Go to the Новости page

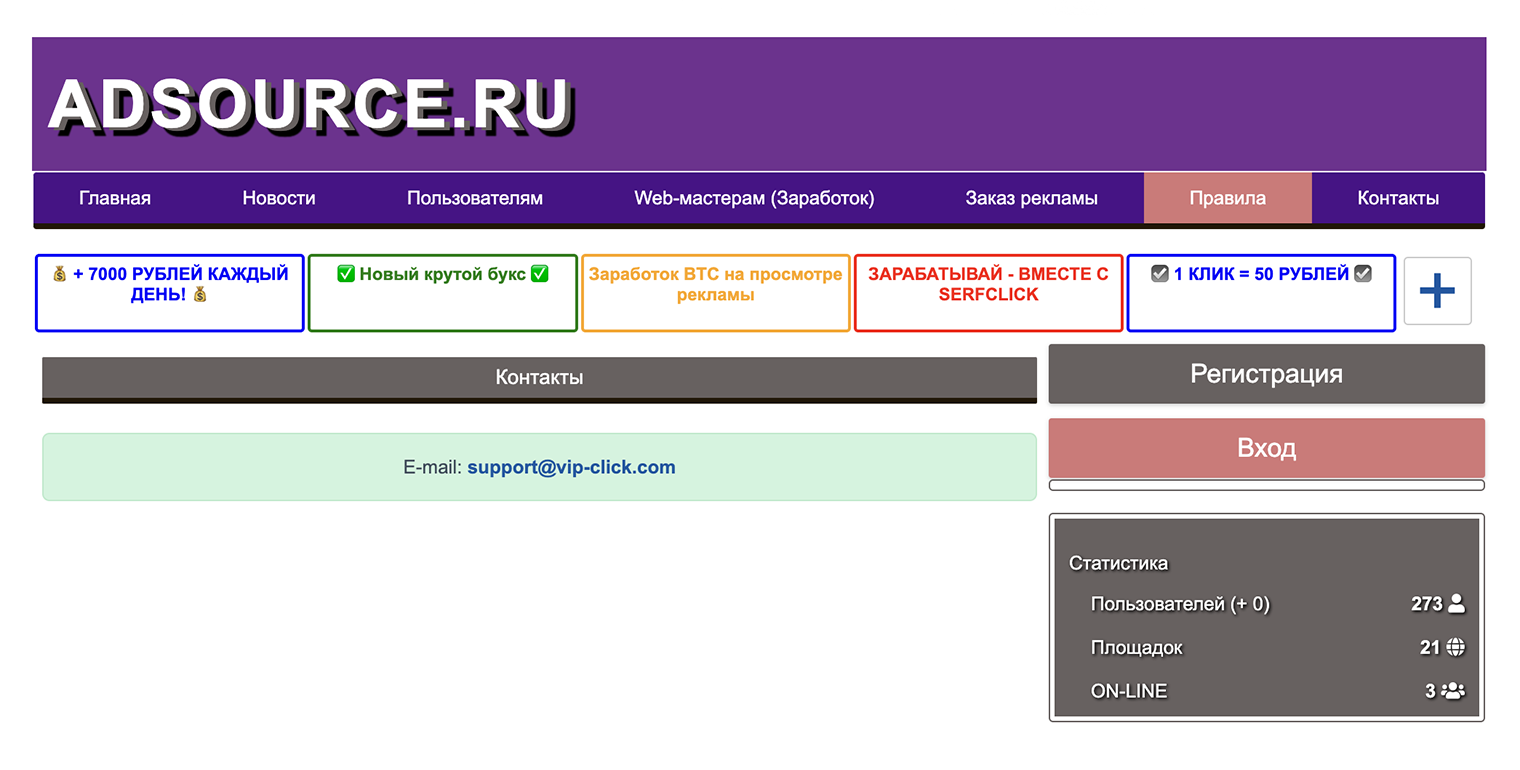click(x=279, y=198)
